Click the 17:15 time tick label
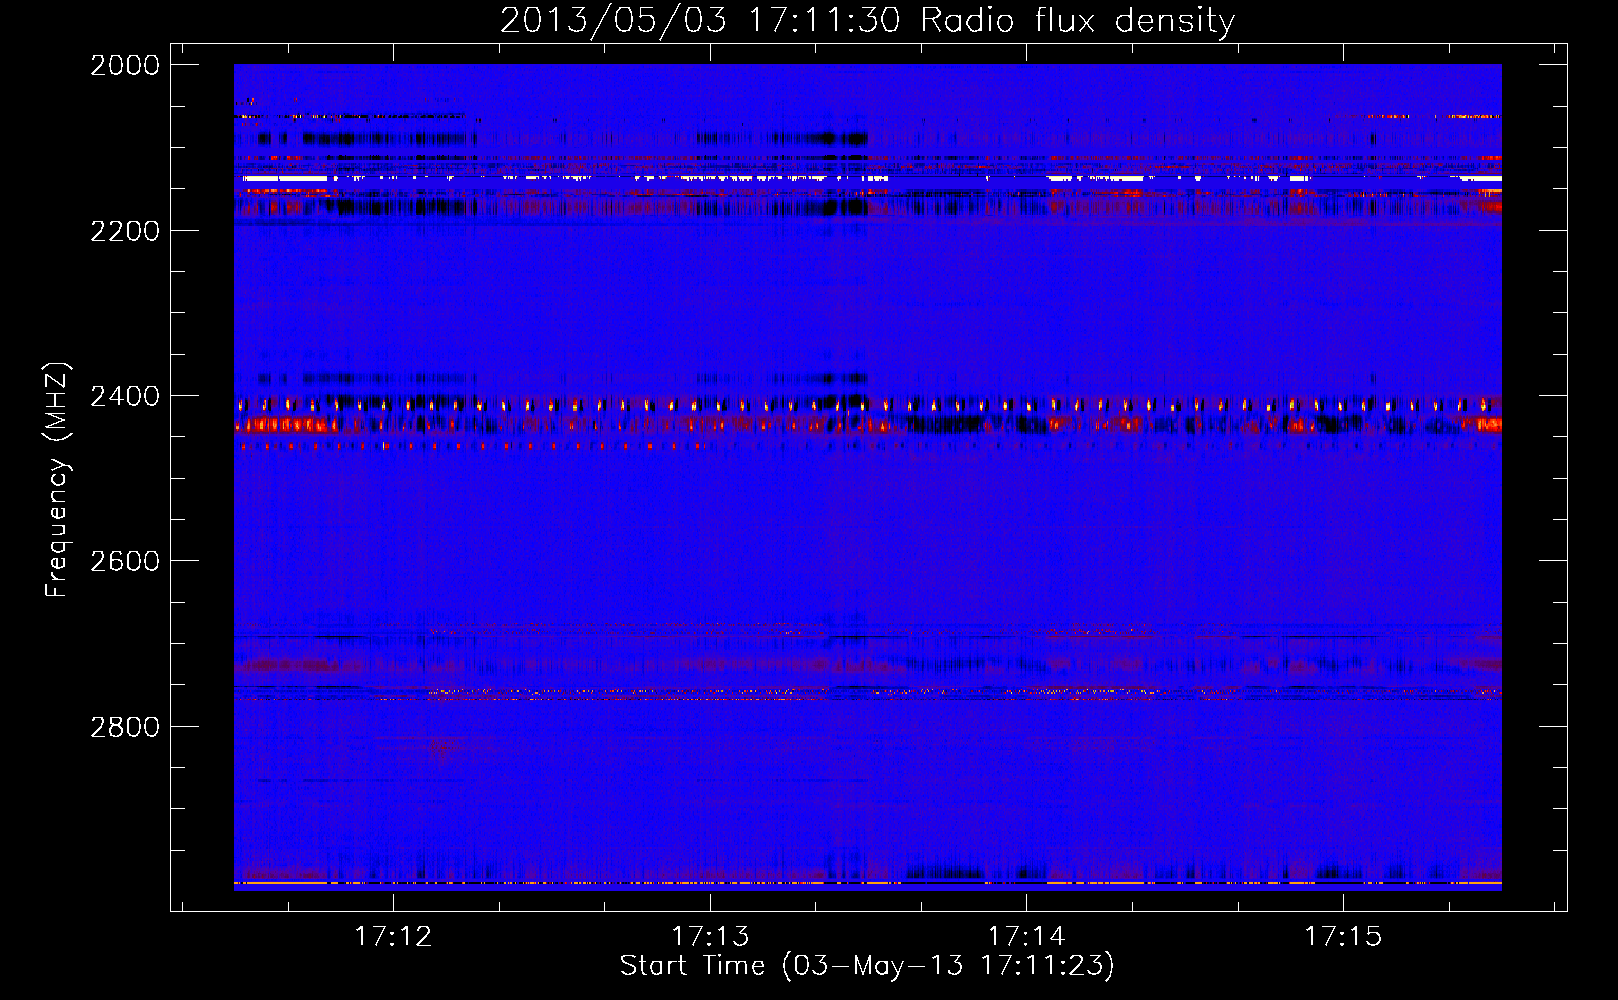The image size is (1618, 1000). (x=1343, y=936)
